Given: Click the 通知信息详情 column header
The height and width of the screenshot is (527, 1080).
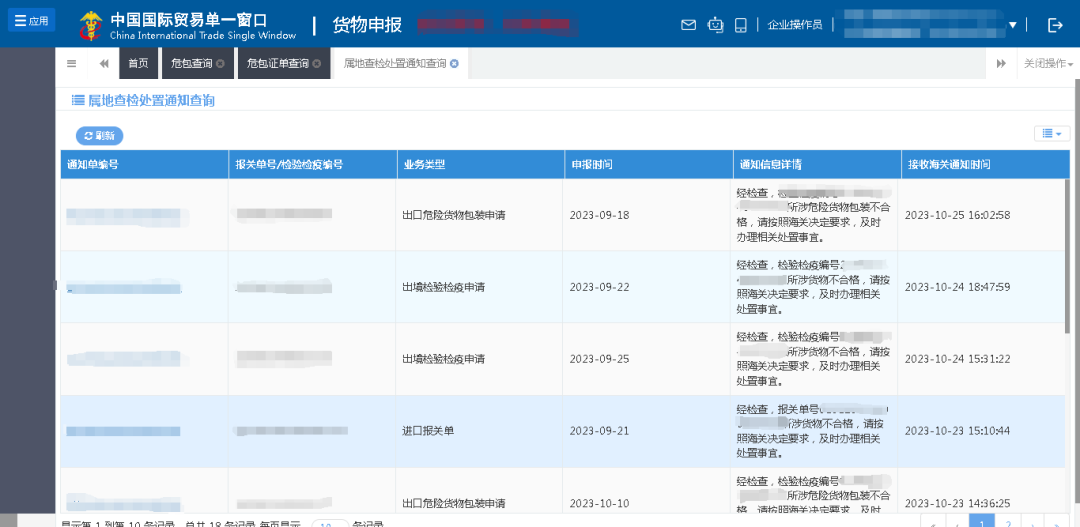Looking at the screenshot, I should point(816,165).
